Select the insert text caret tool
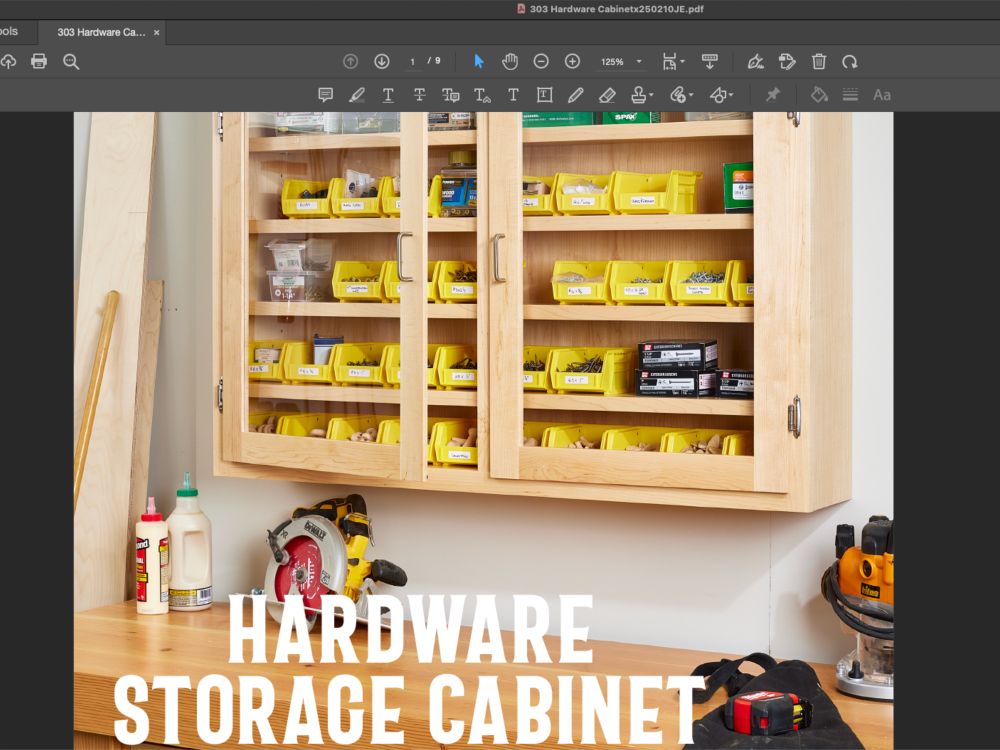 click(x=482, y=95)
